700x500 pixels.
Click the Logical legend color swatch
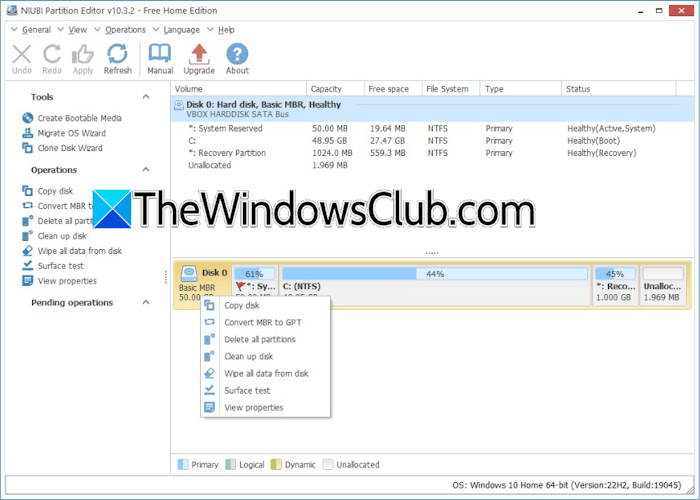(x=230, y=464)
